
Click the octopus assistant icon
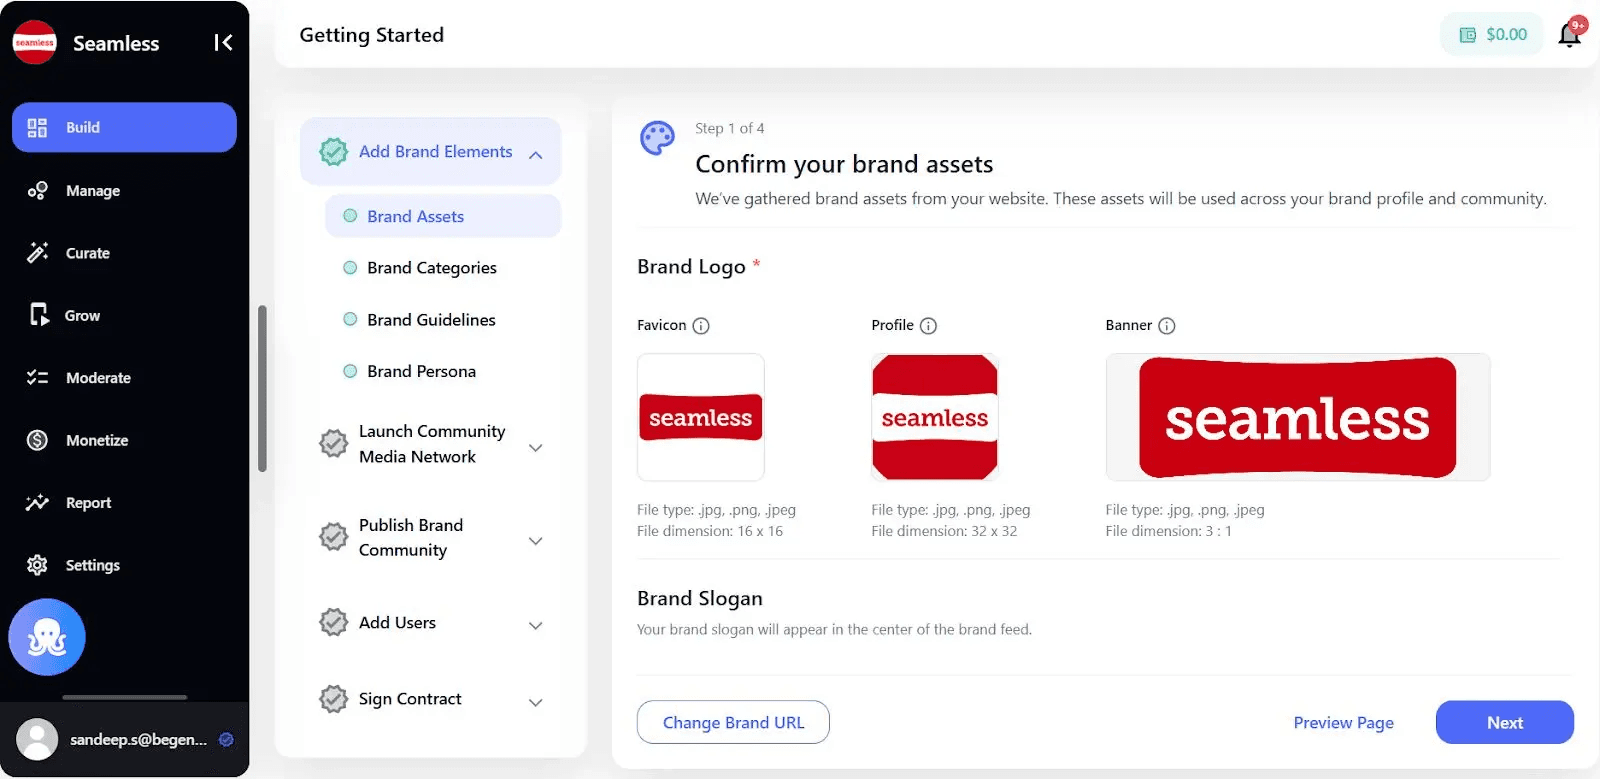[x=47, y=637]
